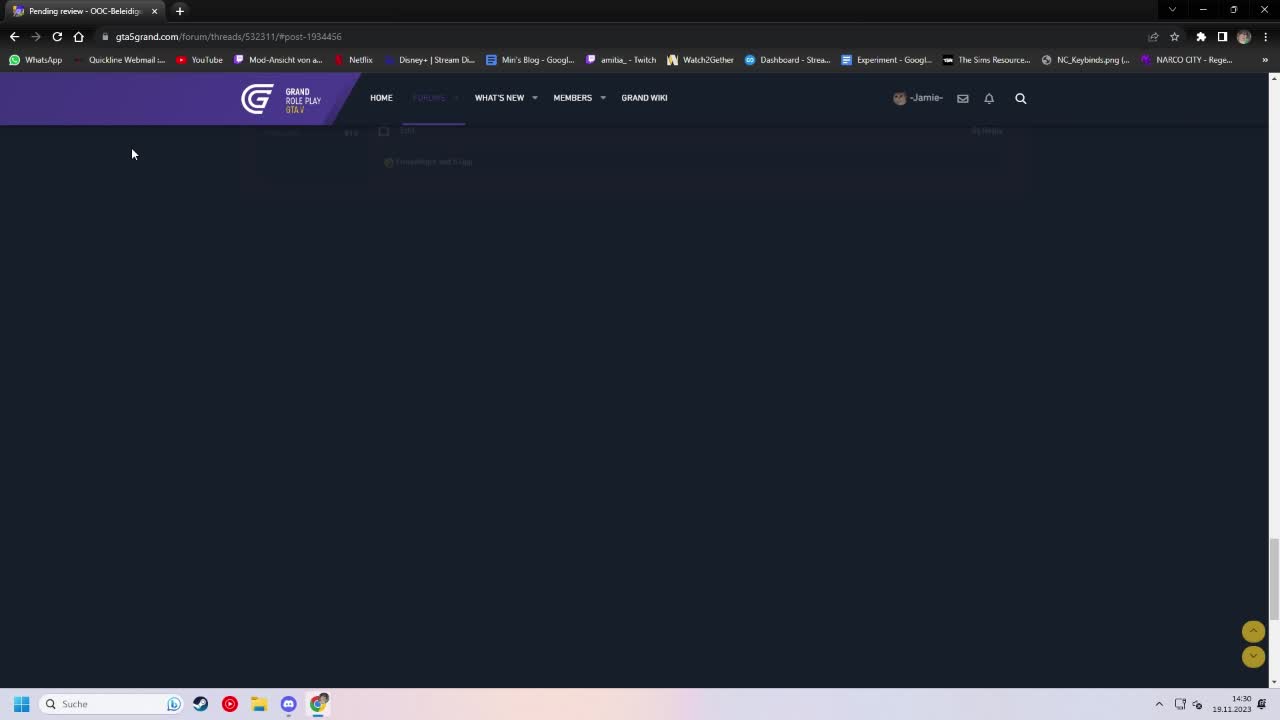This screenshot has height=720, width=1280.
Task: Open the Dashboard Streamlabs bookmark
Action: tap(788, 60)
